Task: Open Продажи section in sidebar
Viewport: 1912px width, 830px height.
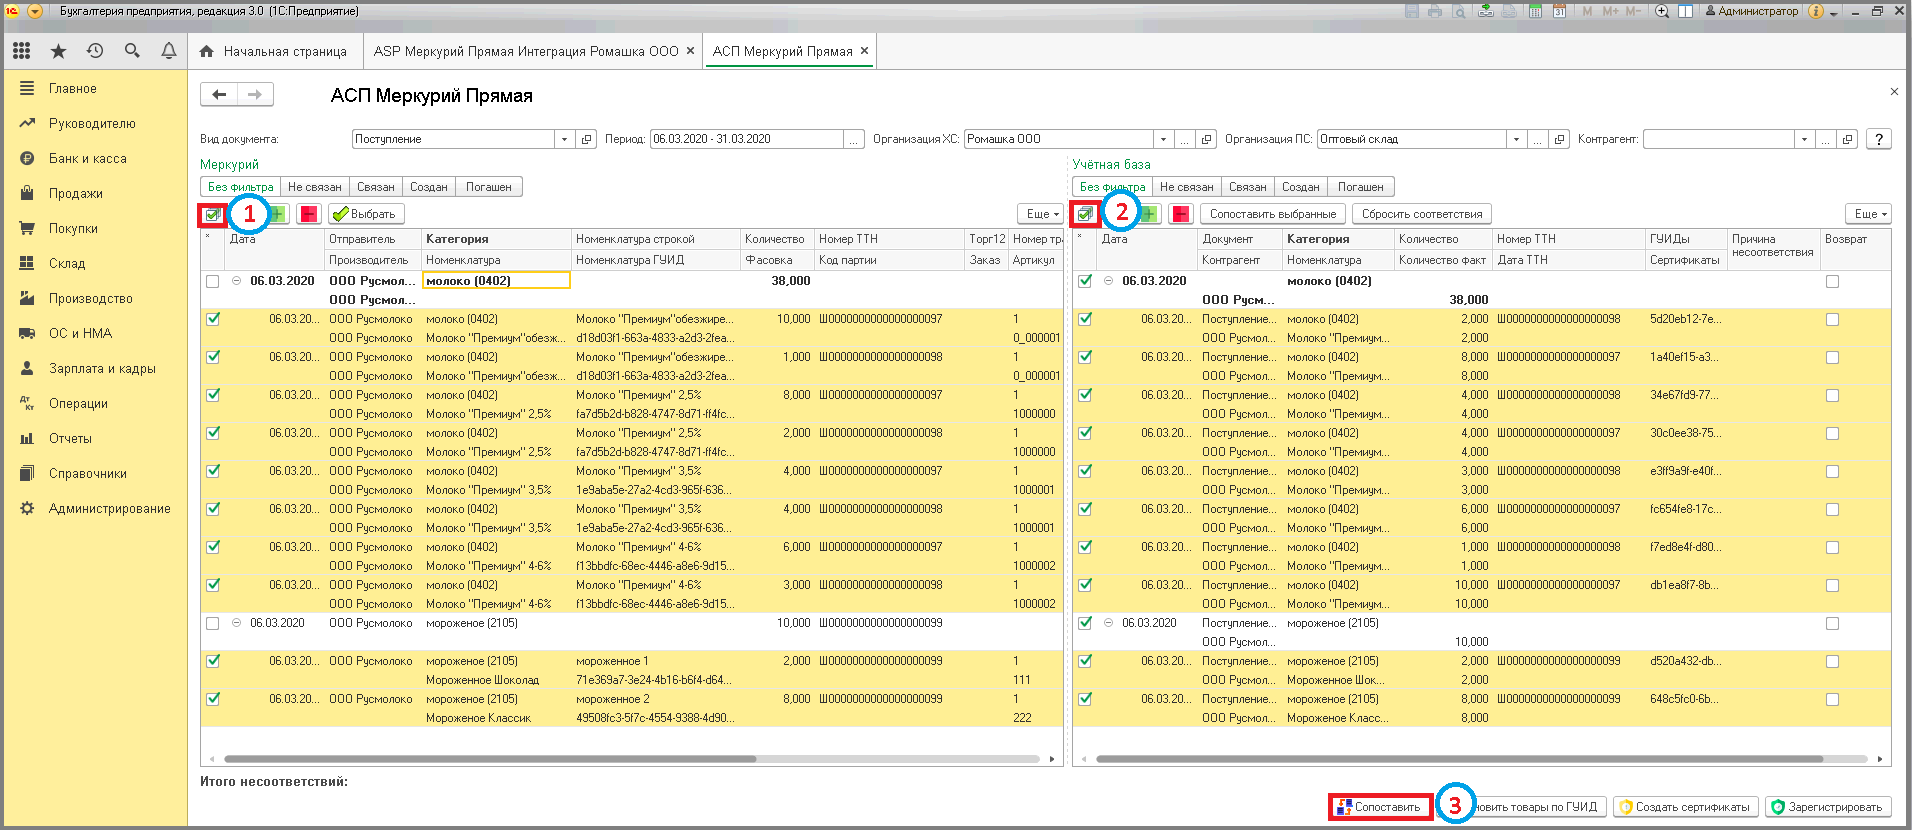Action: (76, 193)
